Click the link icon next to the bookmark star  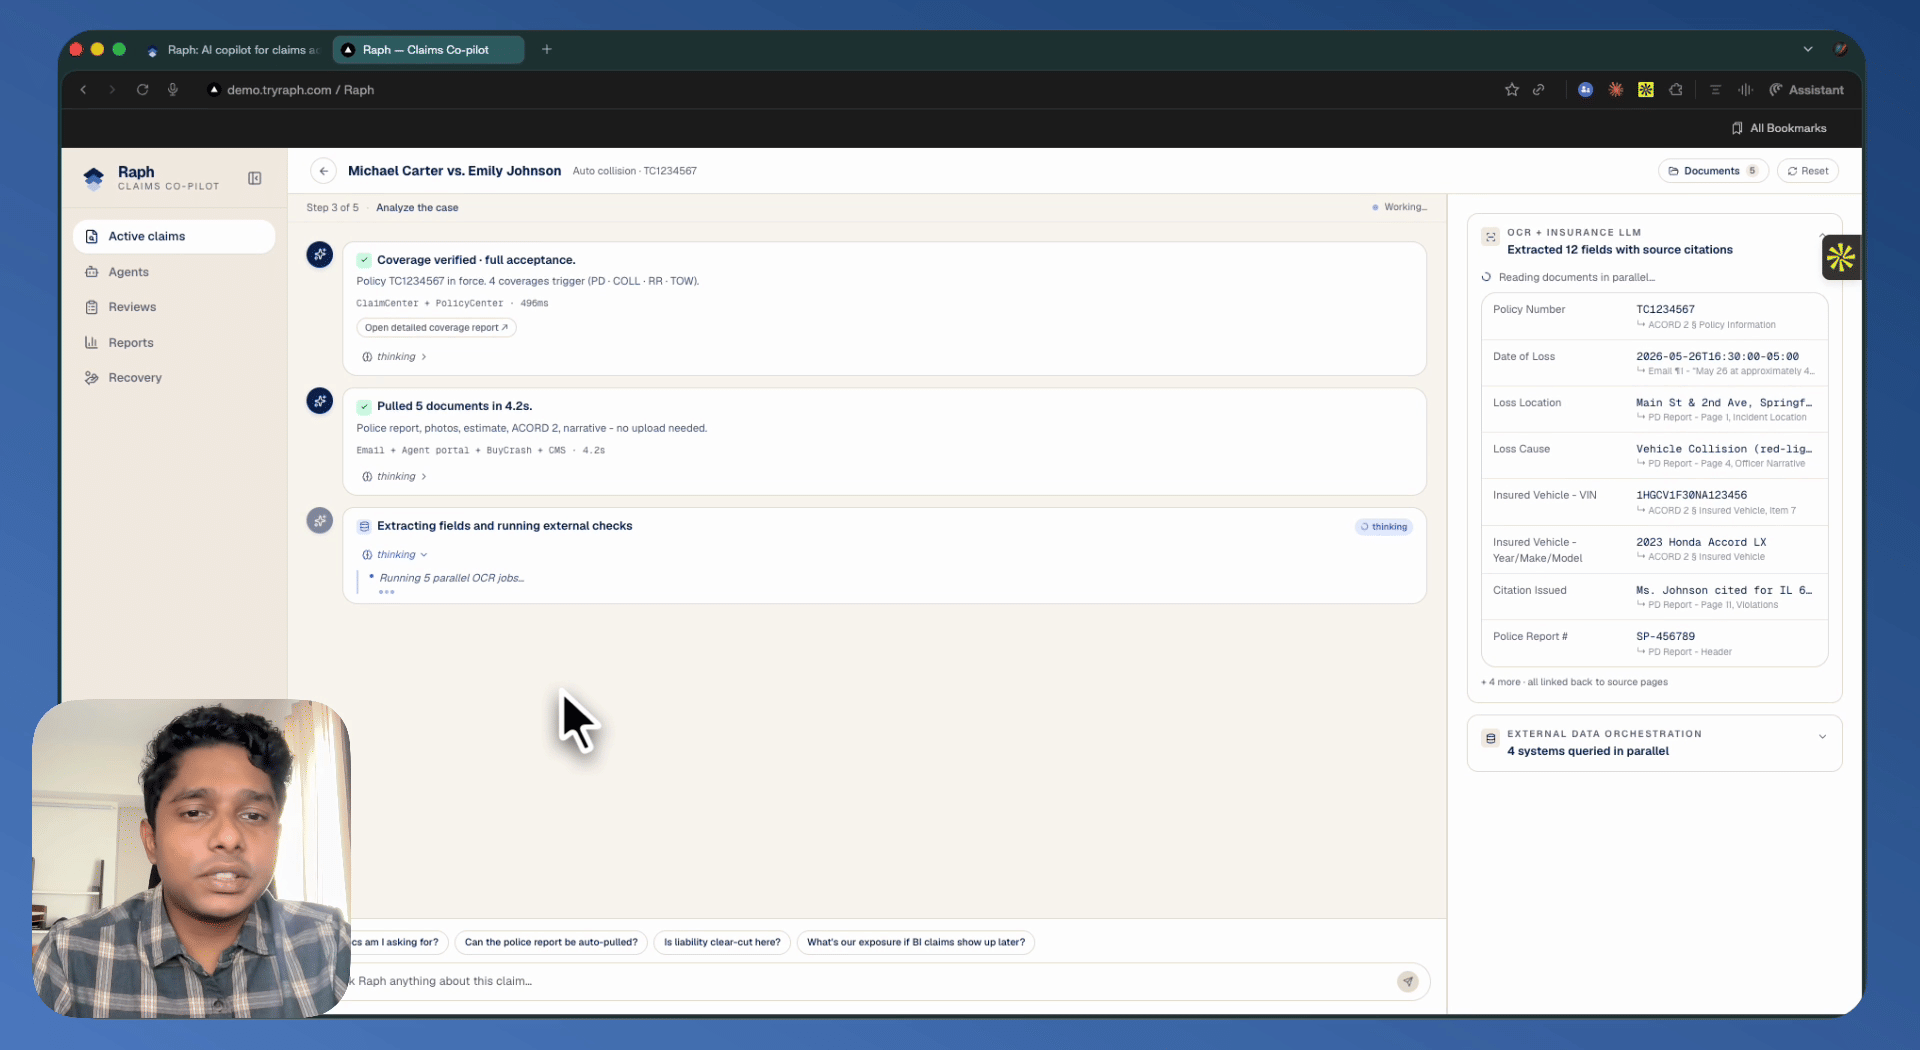point(1539,90)
